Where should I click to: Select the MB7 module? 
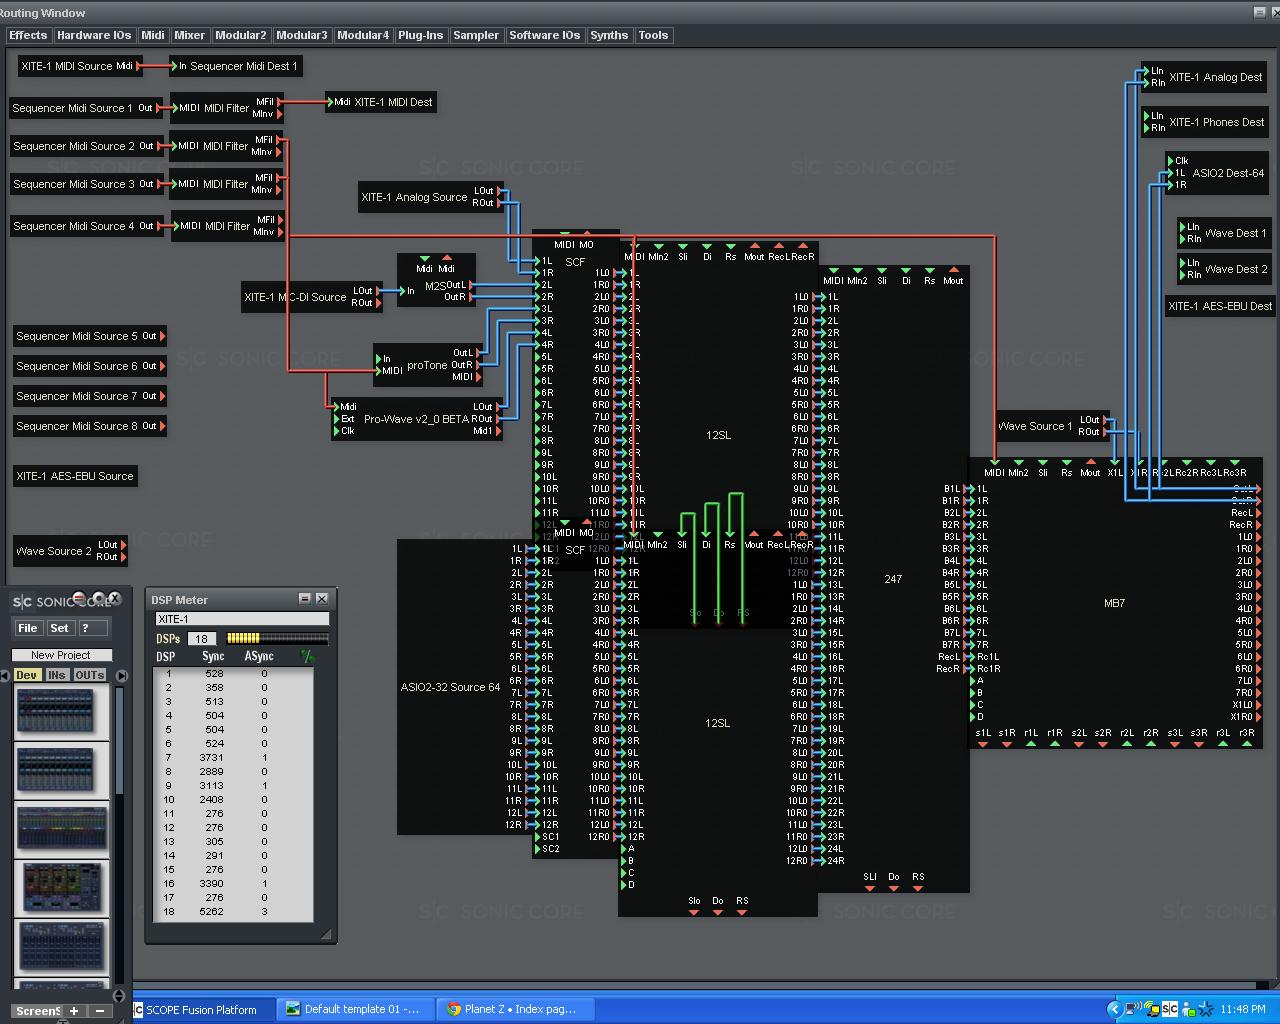1114,603
